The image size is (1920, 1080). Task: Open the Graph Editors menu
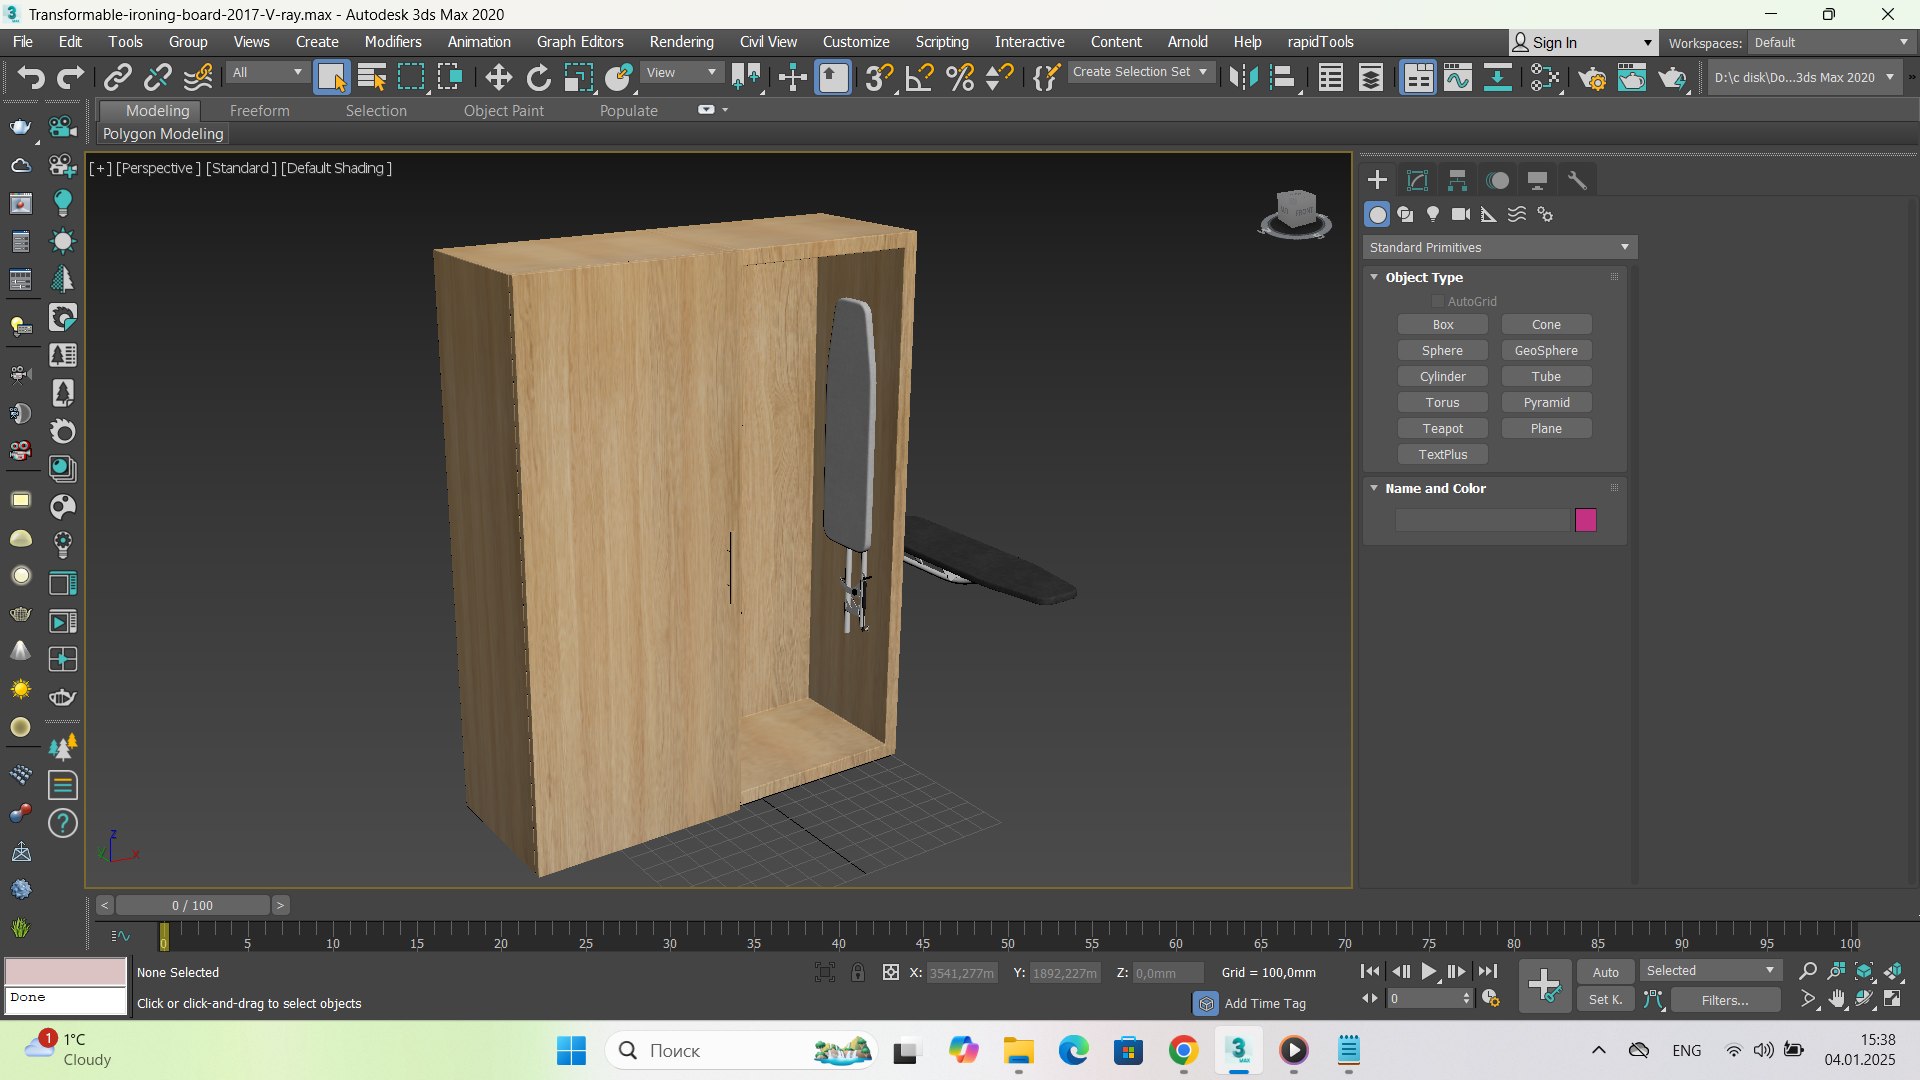click(x=580, y=42)
